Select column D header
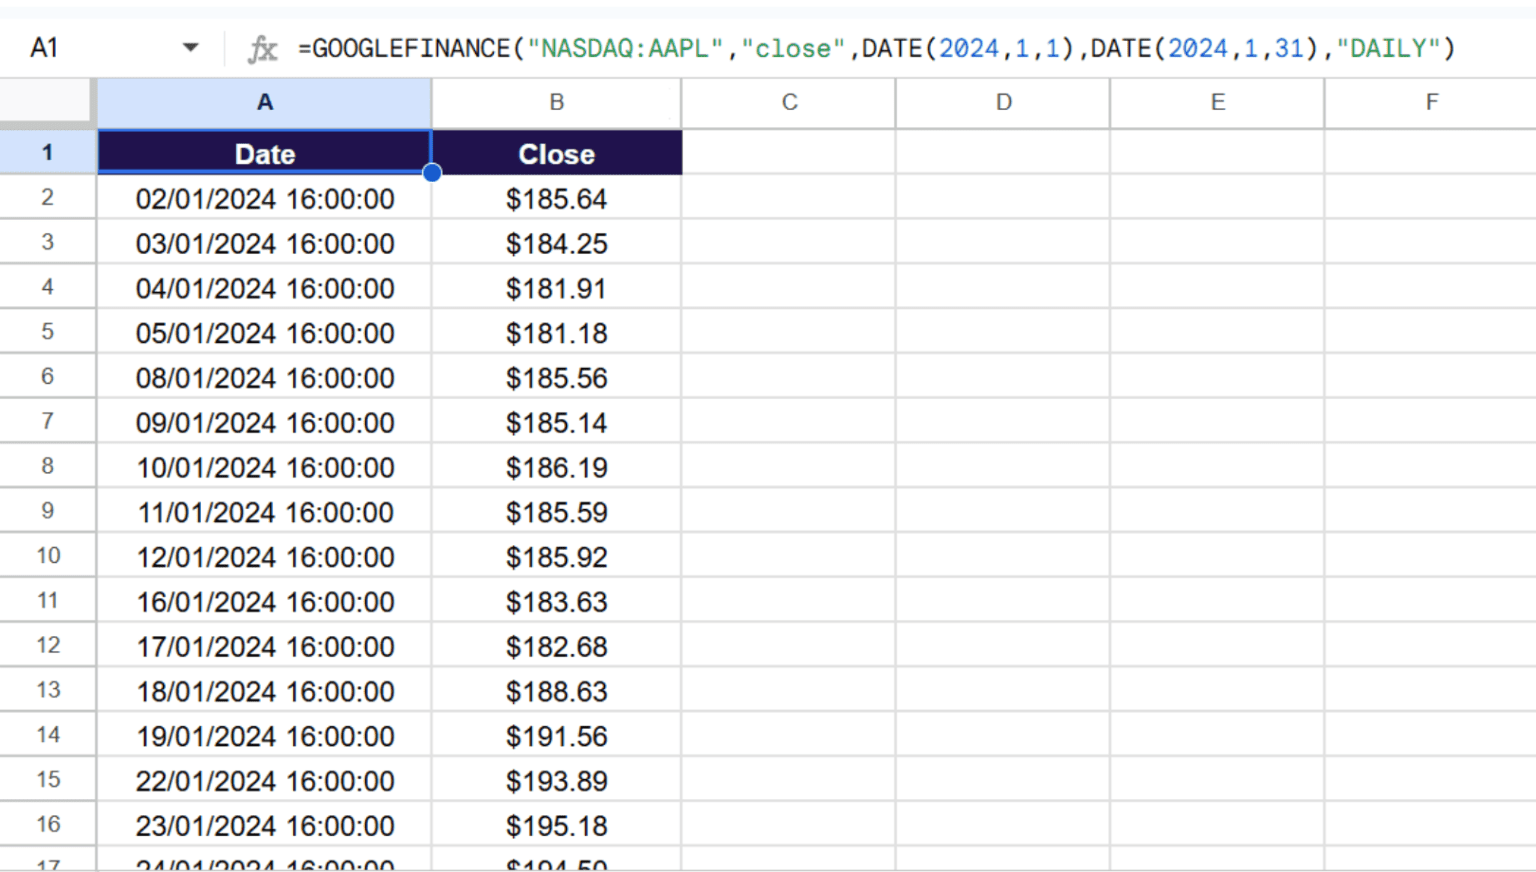 coord(1003,102)
